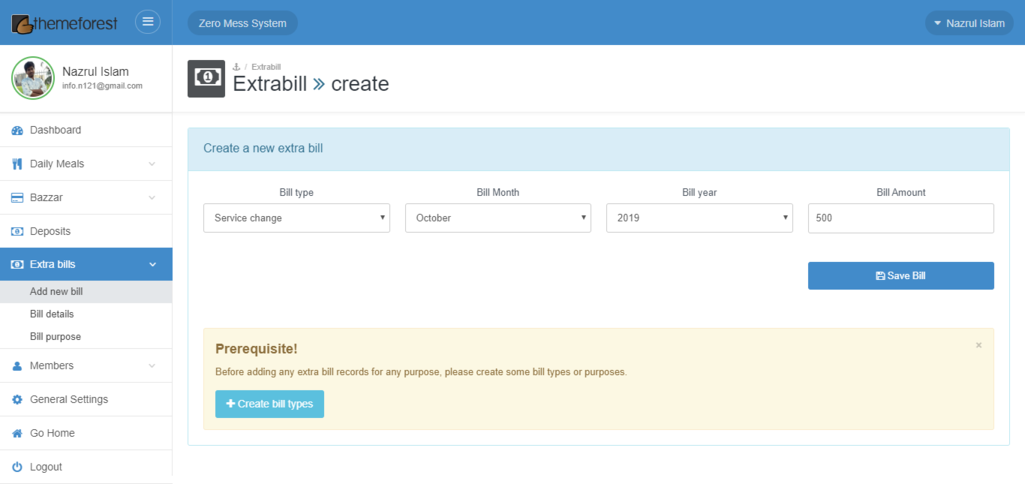The width and height of the screenshot is (1025, 484).
Task: Open Bill details submenu item
Action: (x=52, y=314)
